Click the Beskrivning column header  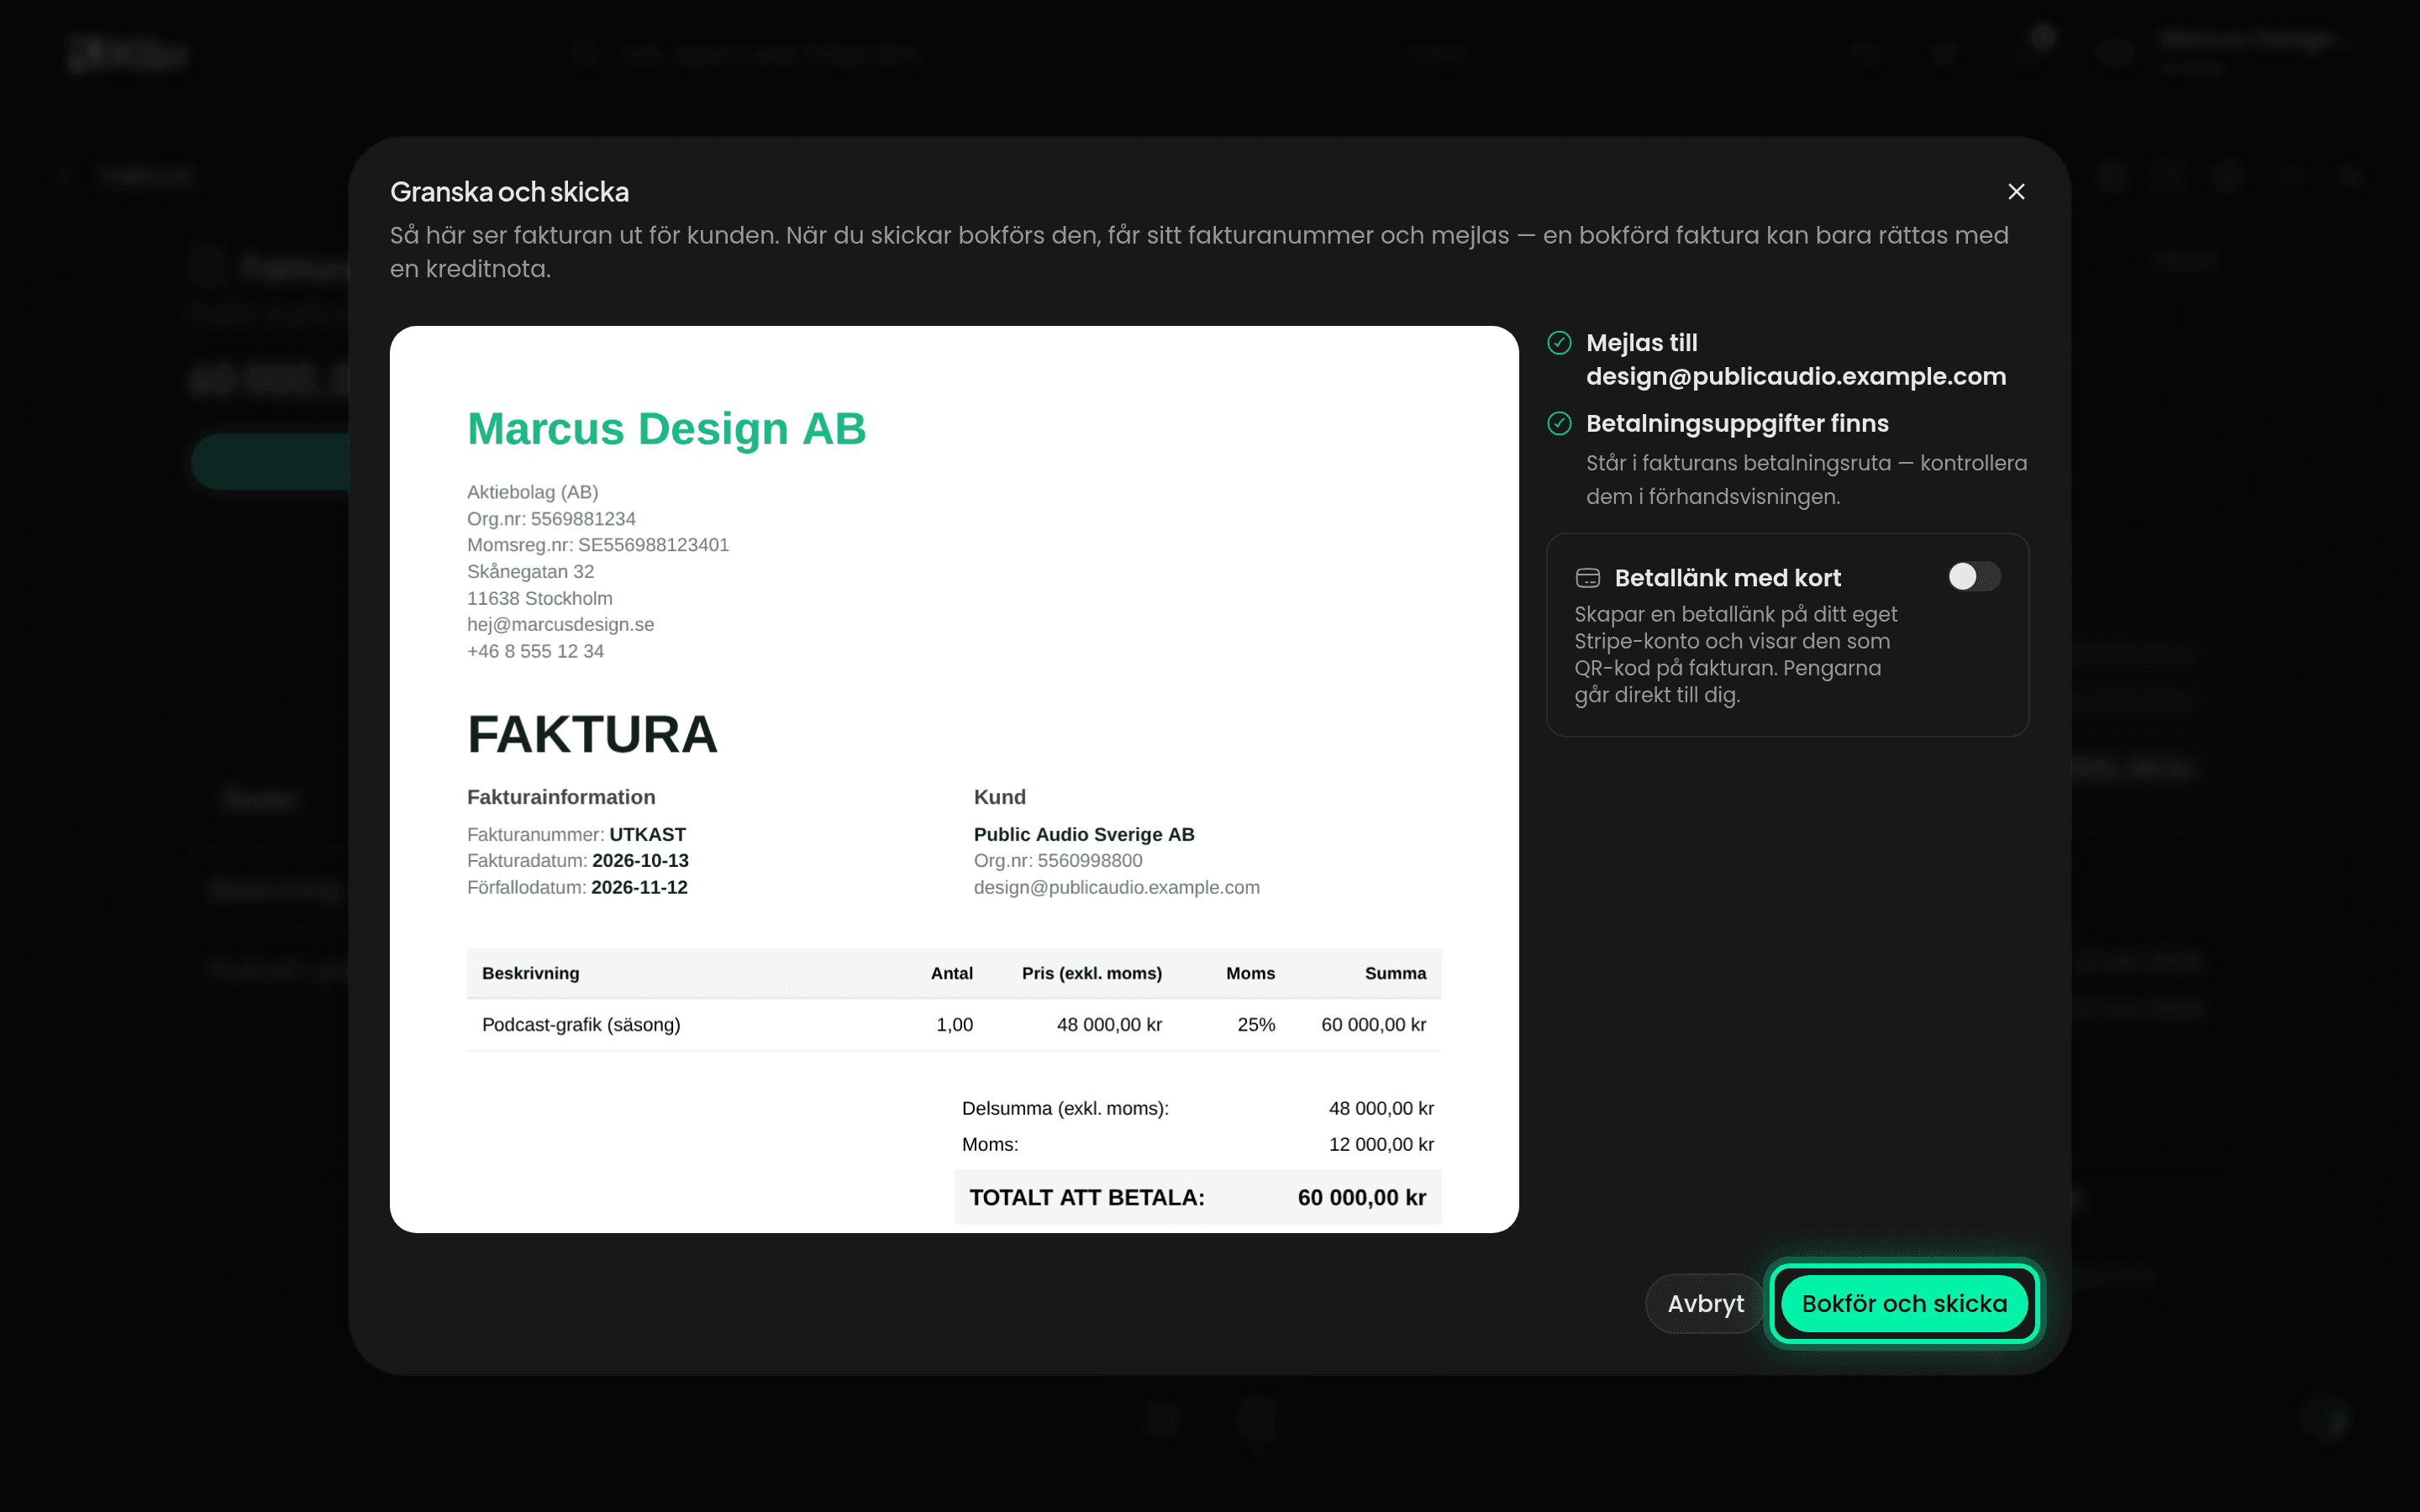coord(530,973)
